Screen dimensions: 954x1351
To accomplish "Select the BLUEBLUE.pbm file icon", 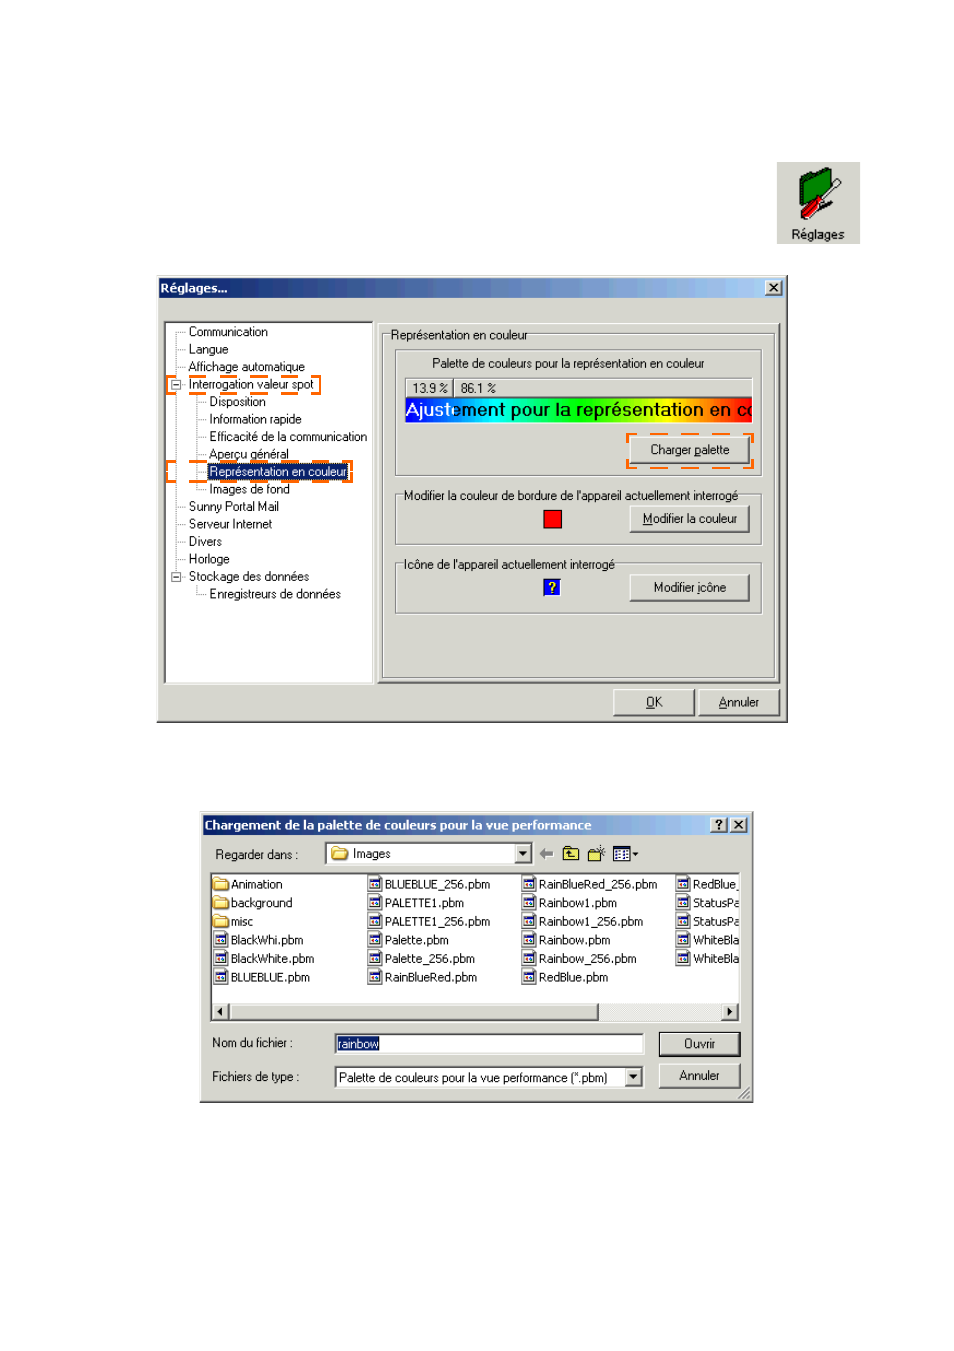I will tap(221, 978).
